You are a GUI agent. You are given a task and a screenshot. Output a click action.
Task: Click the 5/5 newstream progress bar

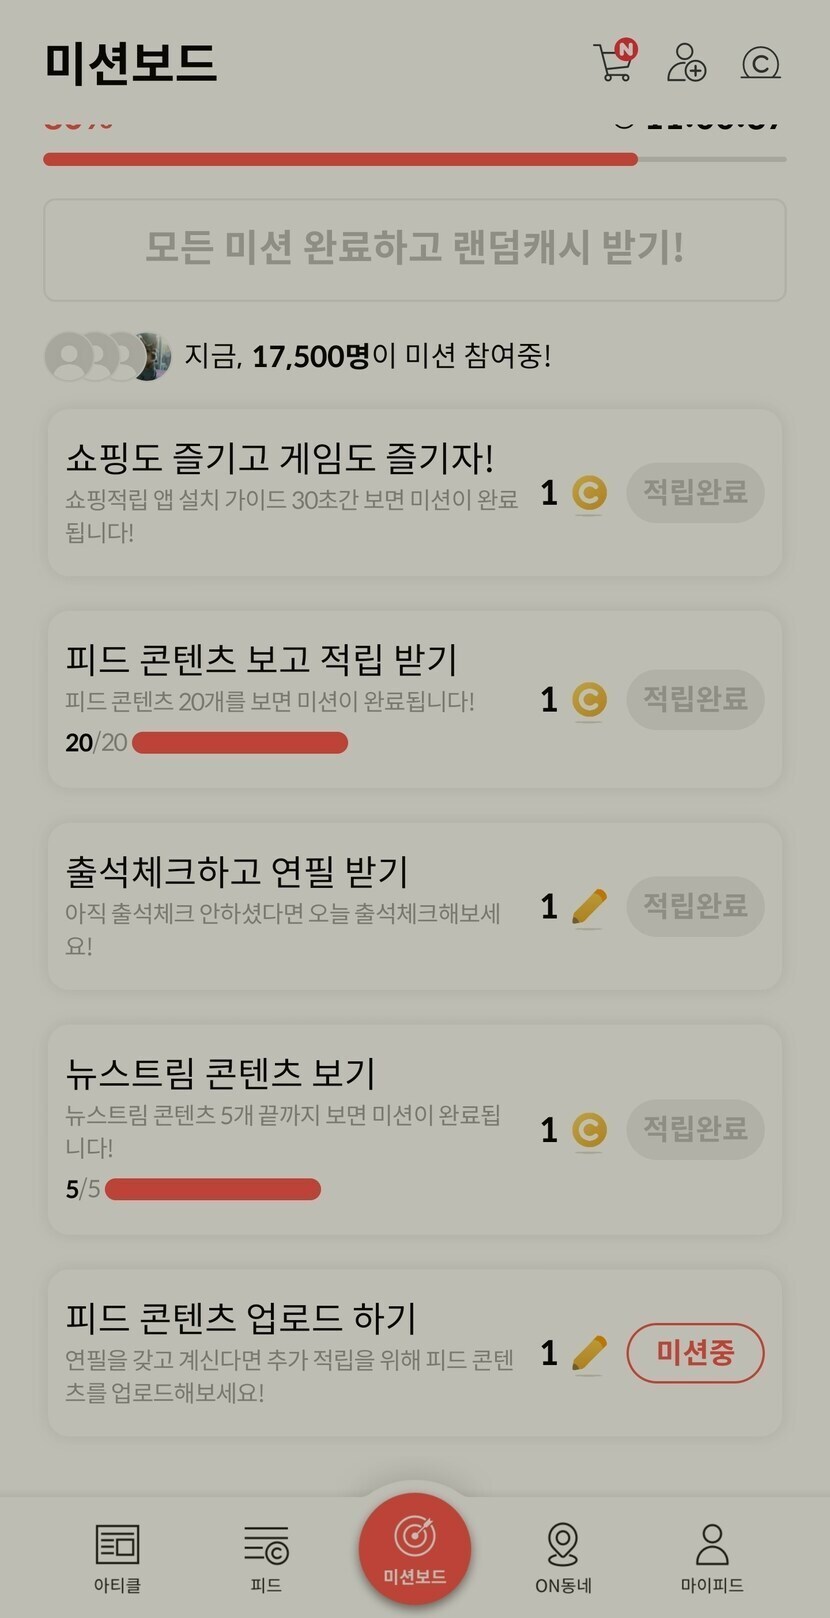coord(213,1189)
